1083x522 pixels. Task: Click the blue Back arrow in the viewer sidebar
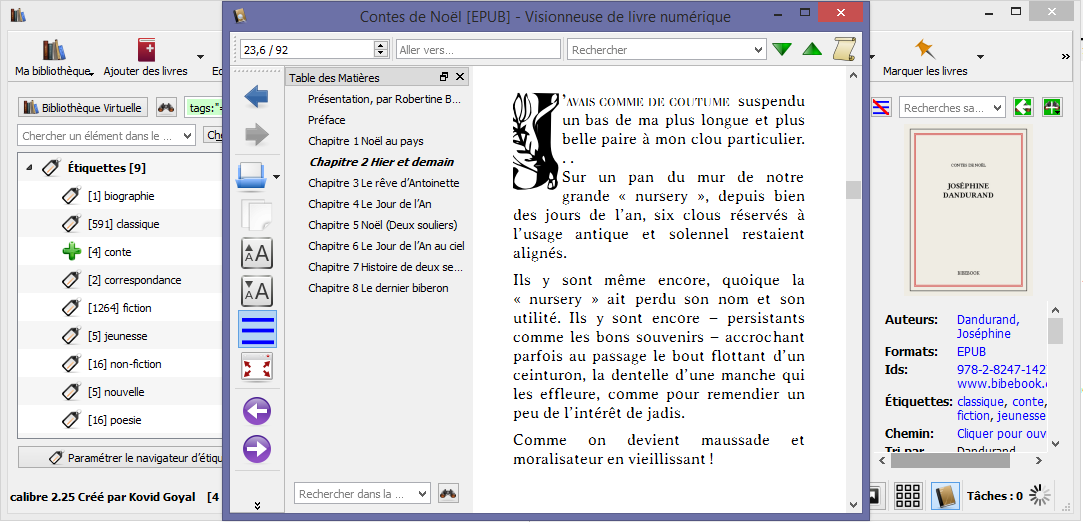(x=257, y=97)
